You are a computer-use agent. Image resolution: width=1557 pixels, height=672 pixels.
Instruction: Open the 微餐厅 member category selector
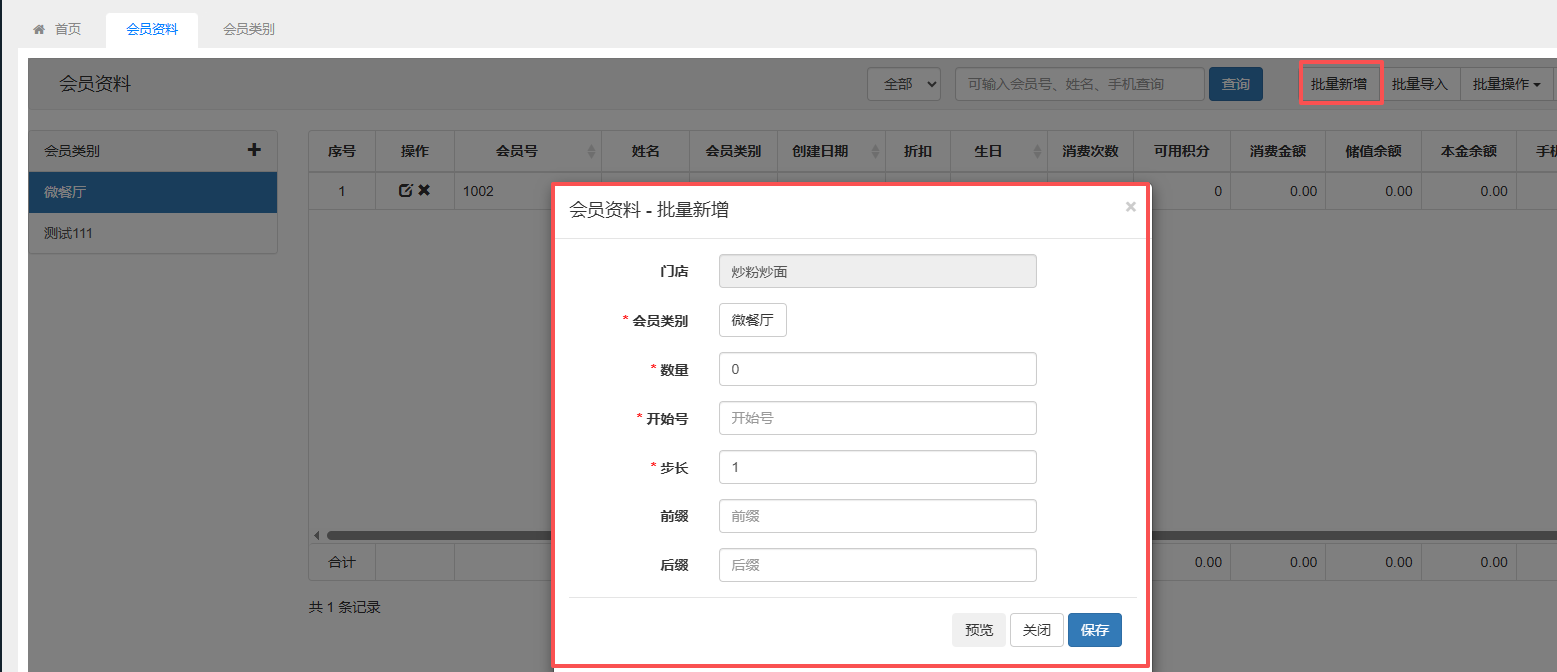pos(752,320)
